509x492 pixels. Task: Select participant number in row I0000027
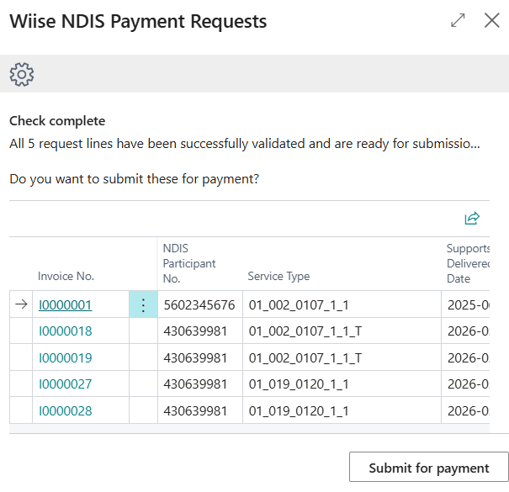pyautogui.click(x=200, y=384)
